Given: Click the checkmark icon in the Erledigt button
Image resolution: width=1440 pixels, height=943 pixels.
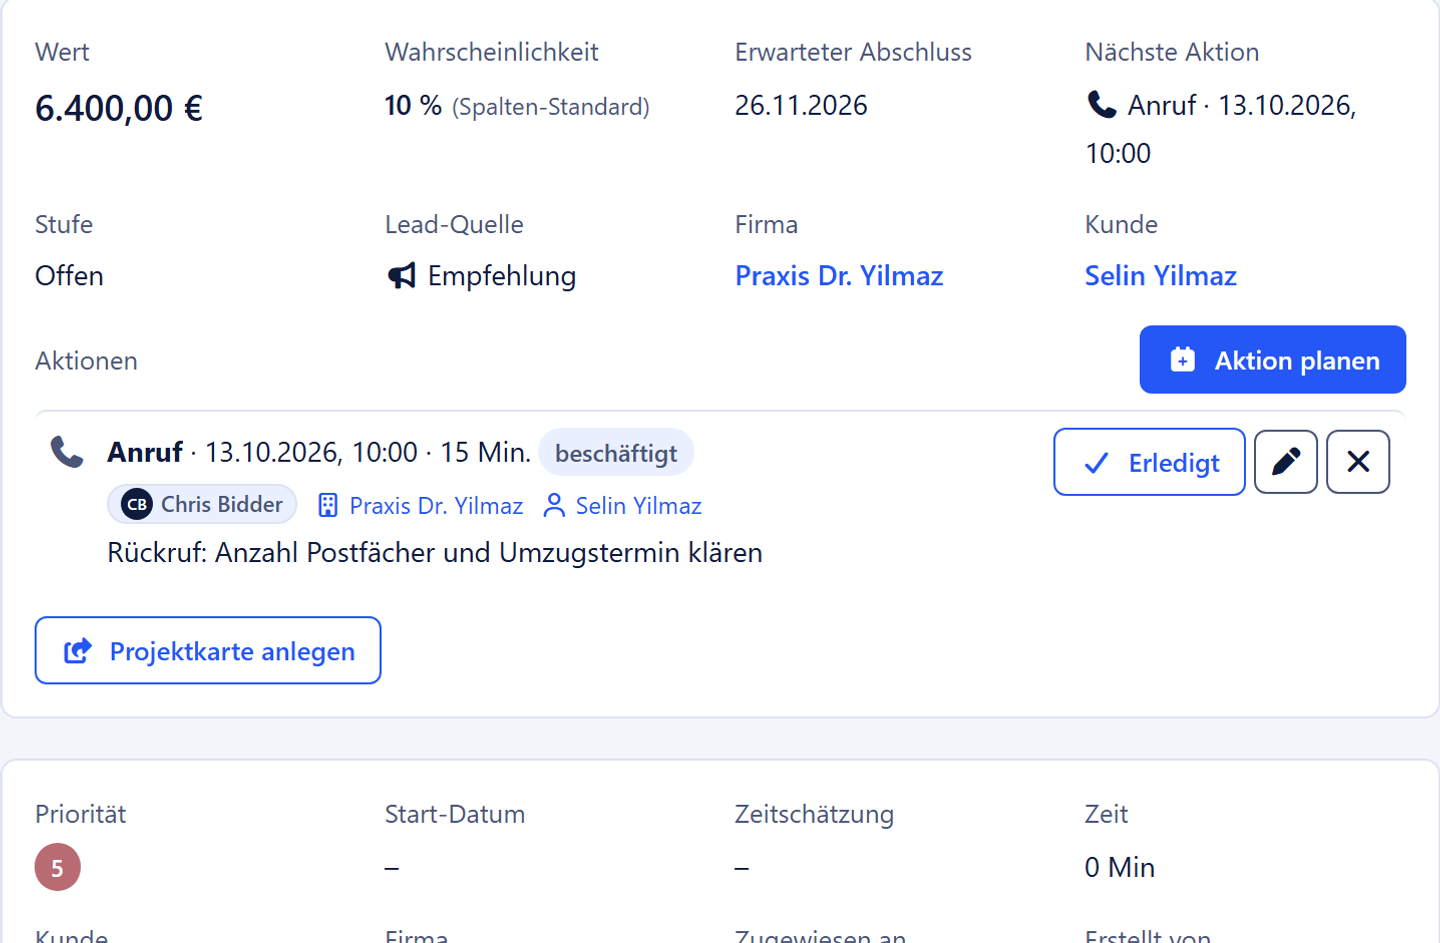Looking at the screenshot, I should (x=1096, y=463).
